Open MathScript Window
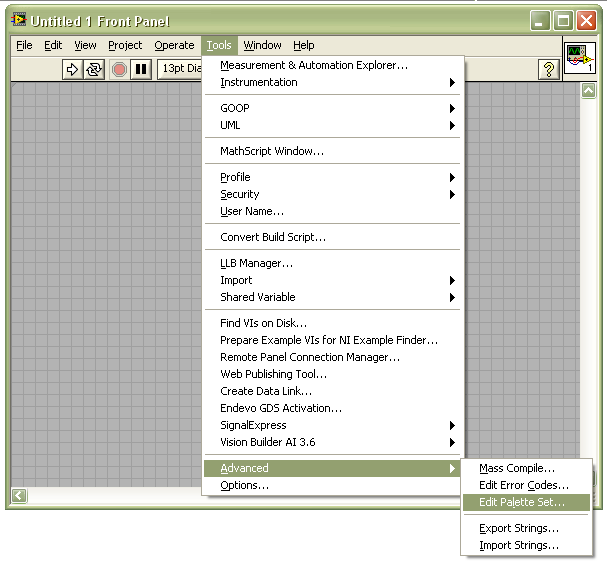Viewport: 609px width, 564px height. [x=332, y=151]
